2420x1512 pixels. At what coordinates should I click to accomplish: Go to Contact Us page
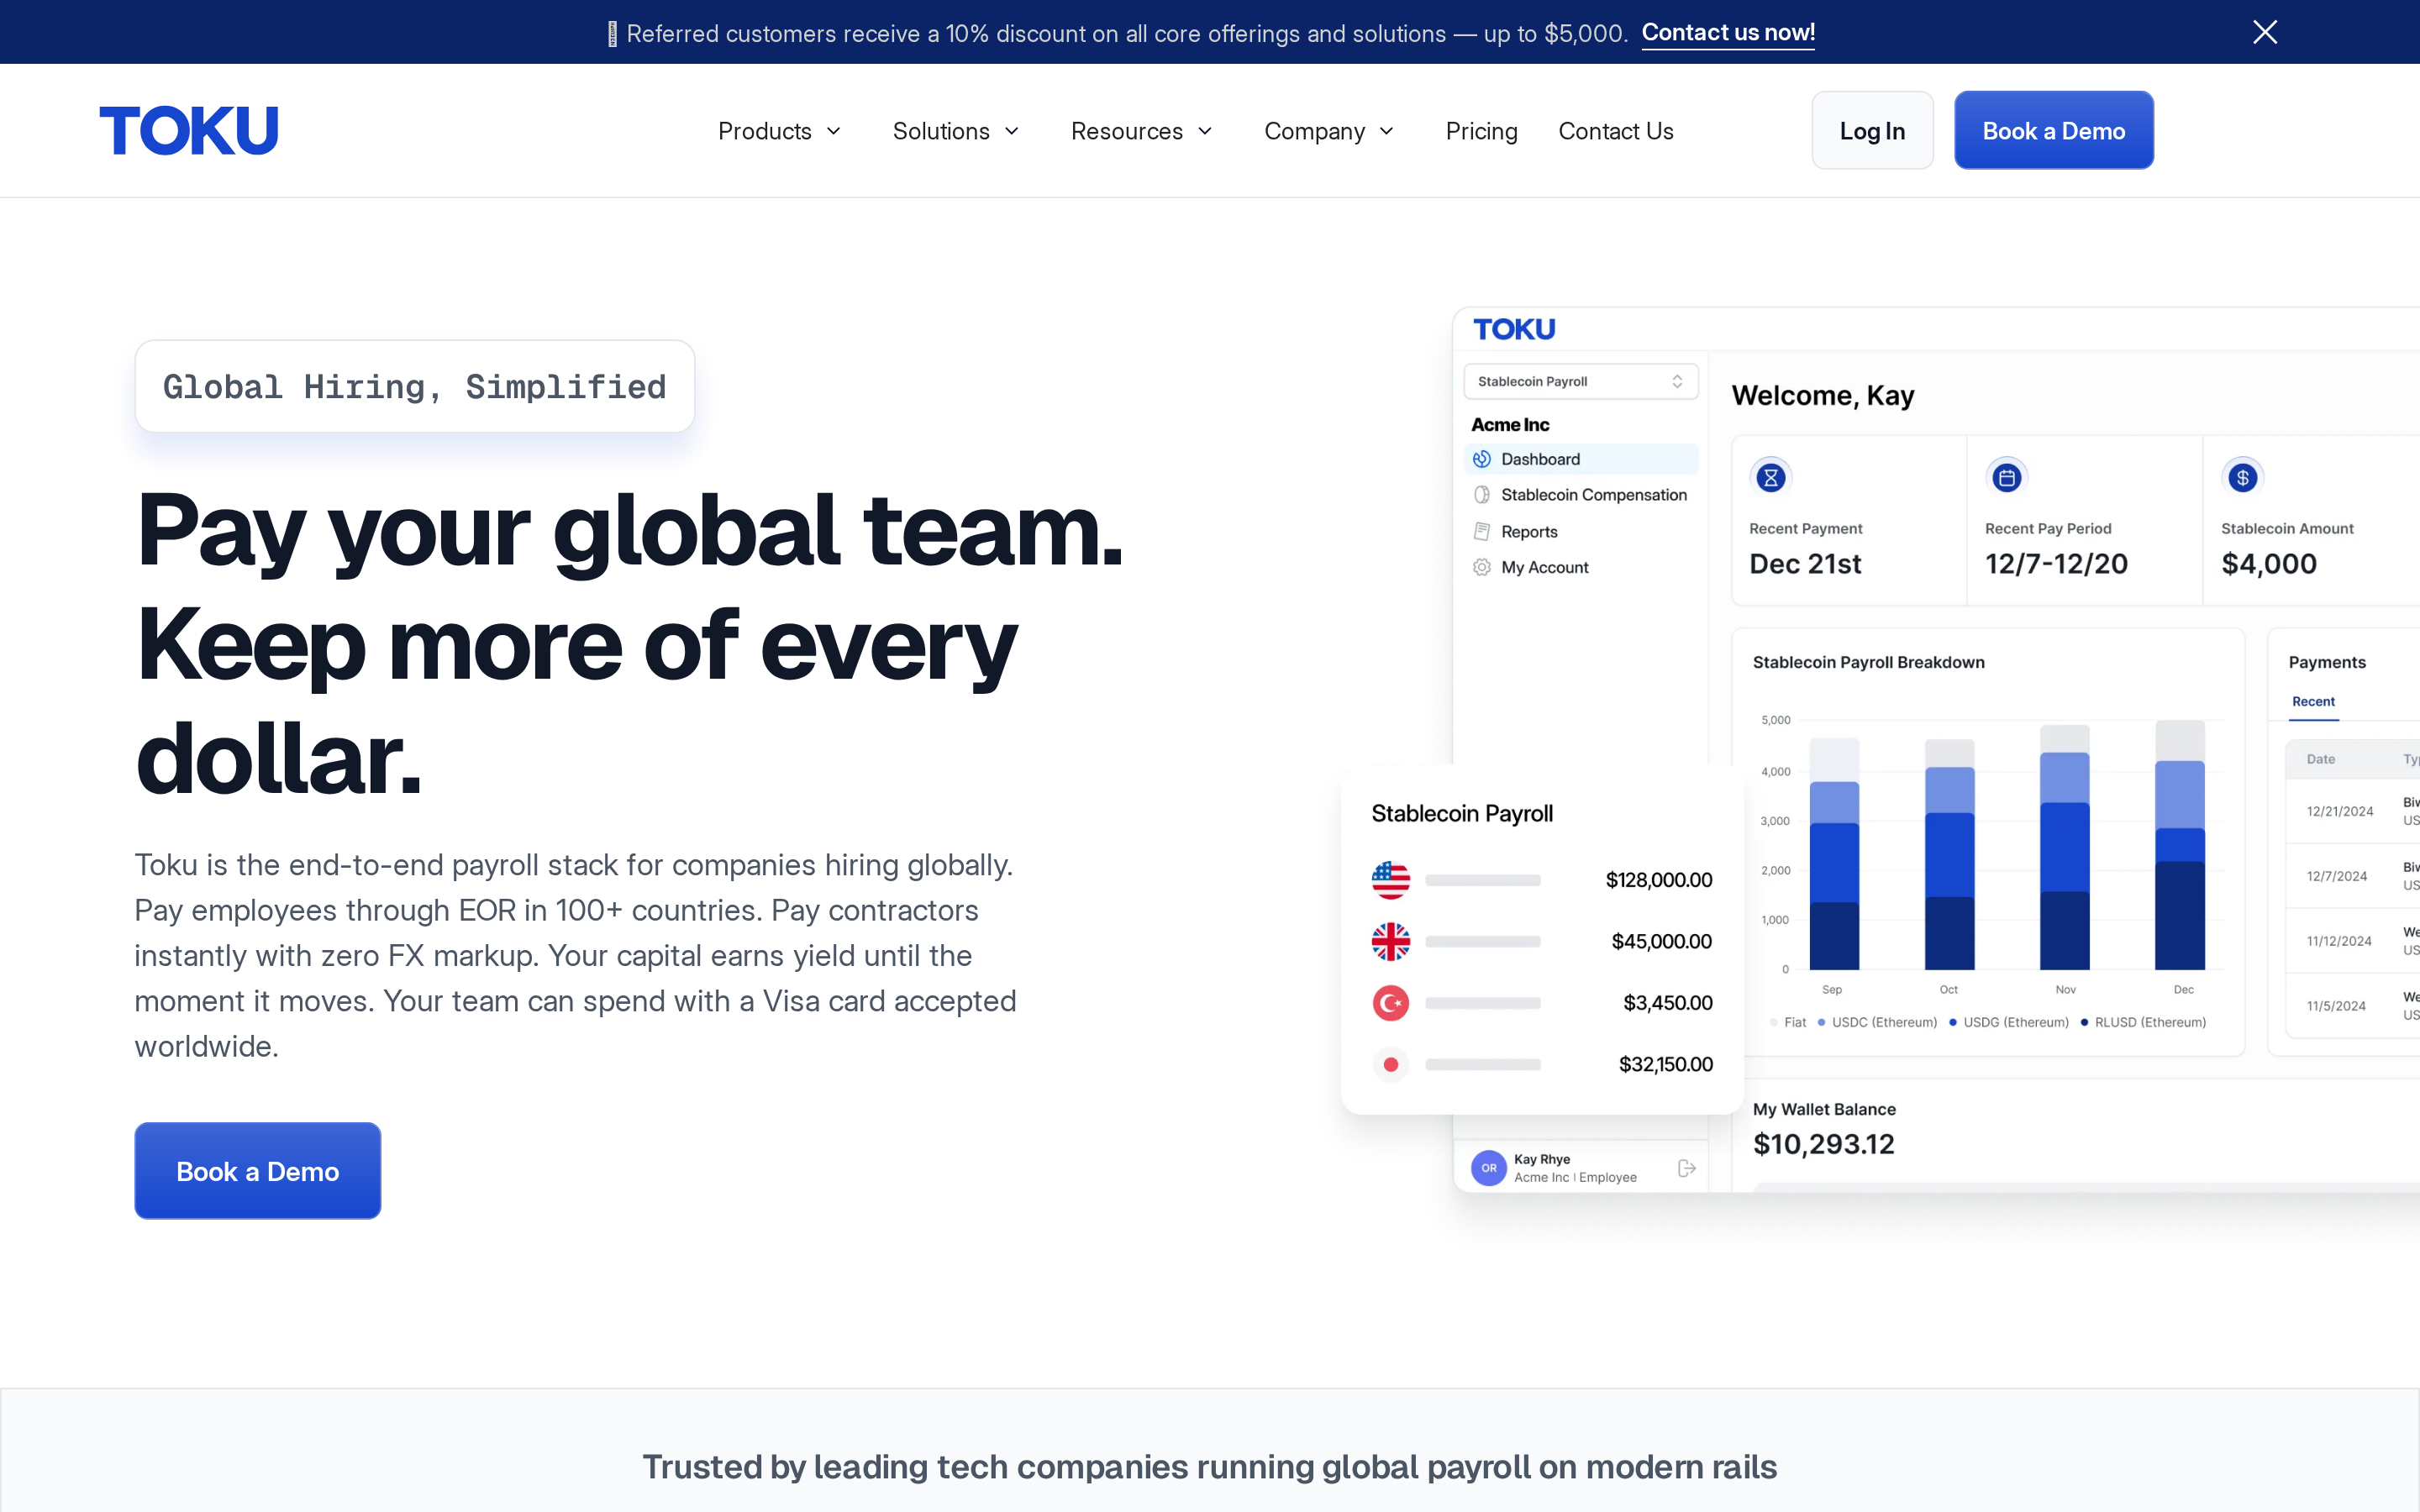1616,131
